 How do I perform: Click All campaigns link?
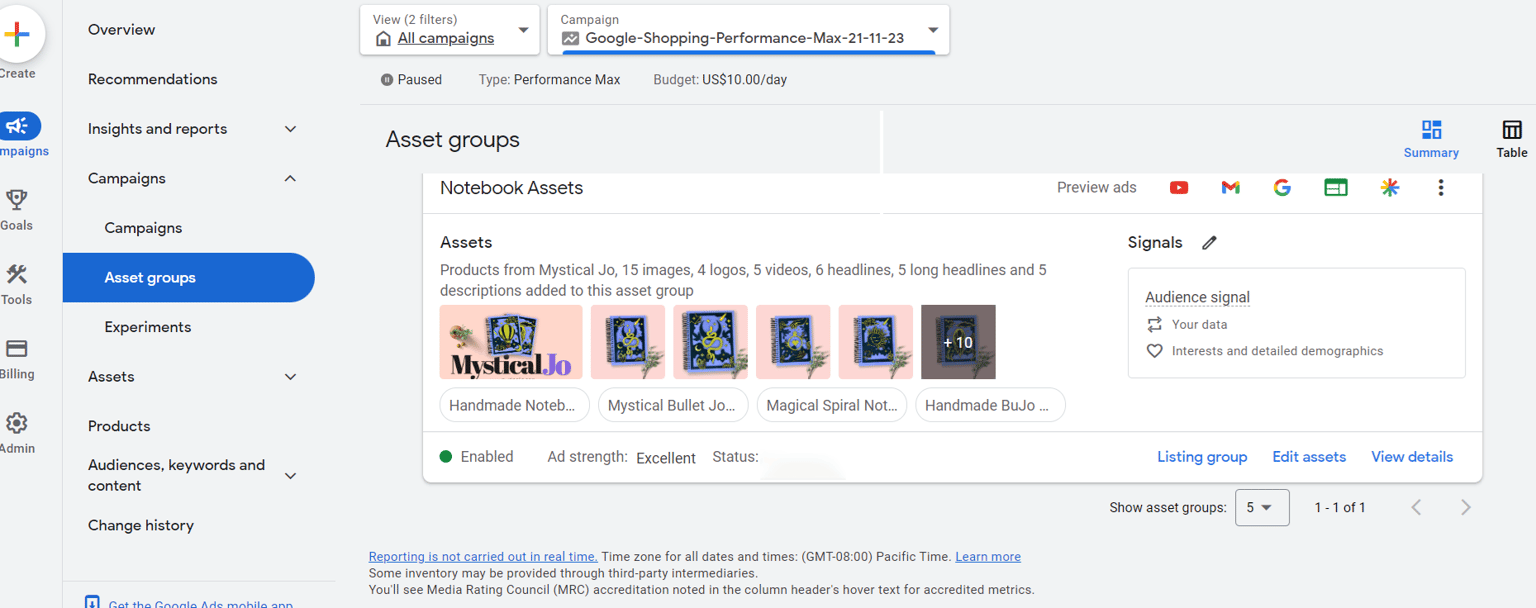coord(446,38)
